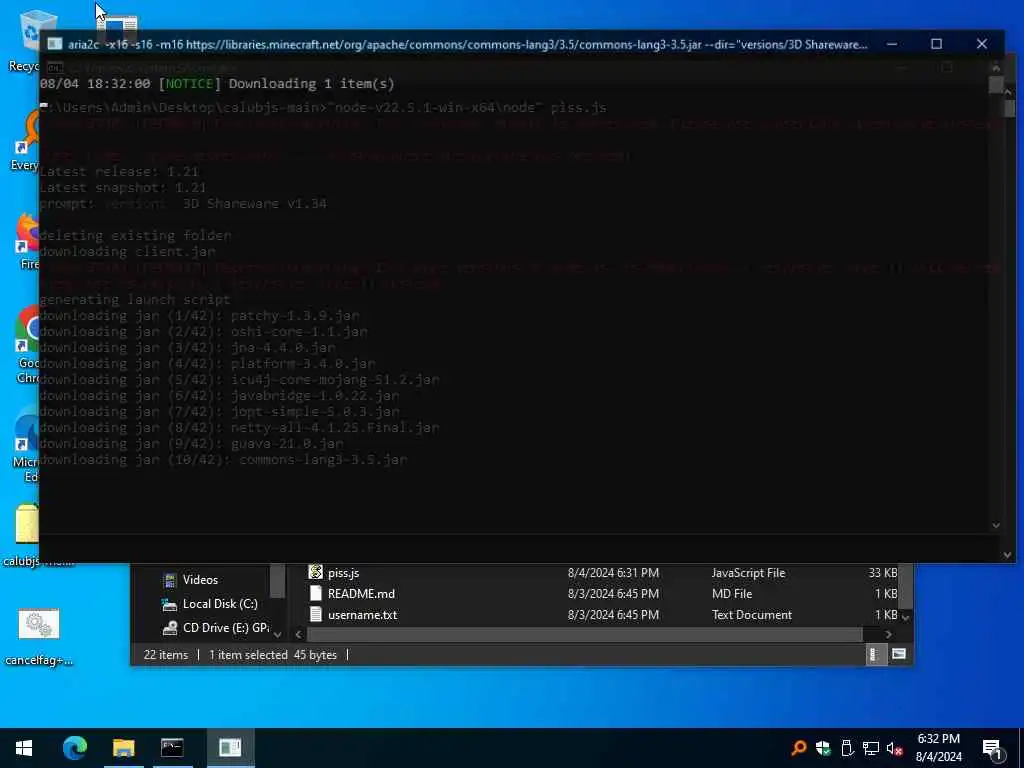Switch to the Command Prompt taskbar button

coord(172,748)
